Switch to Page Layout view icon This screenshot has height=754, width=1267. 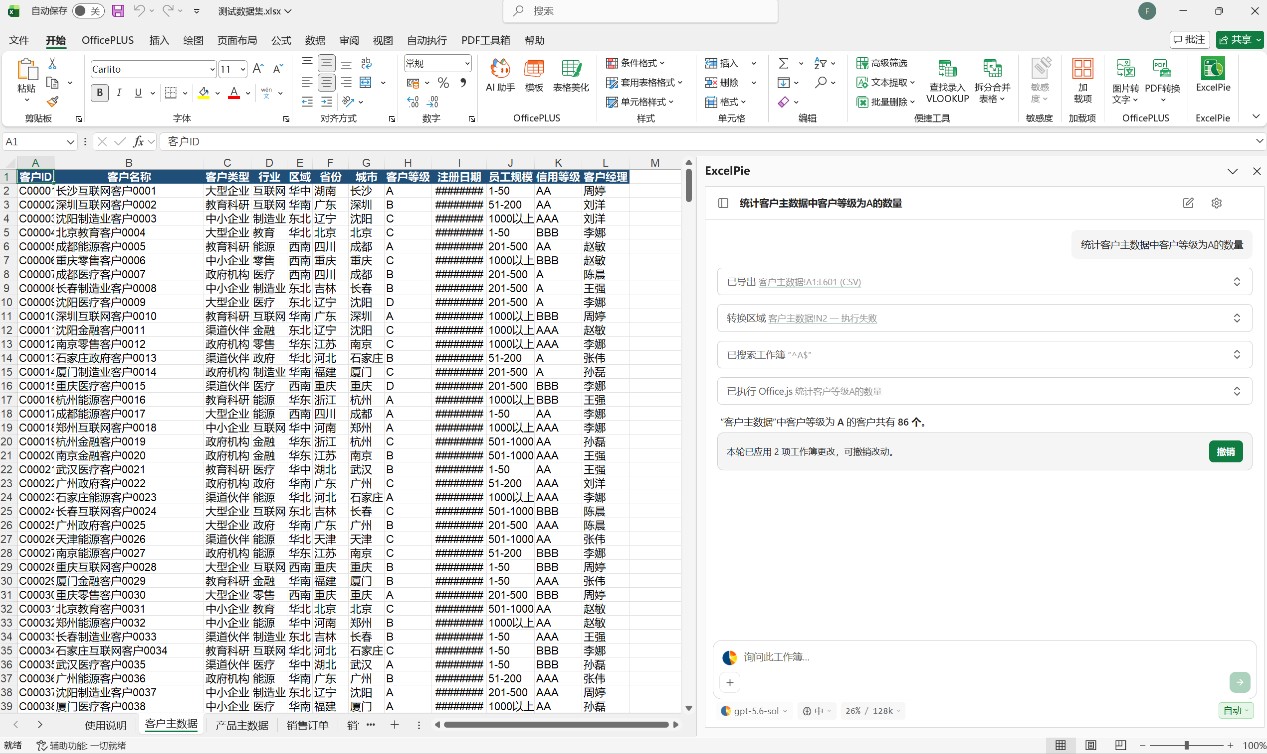coord(1089,745)
